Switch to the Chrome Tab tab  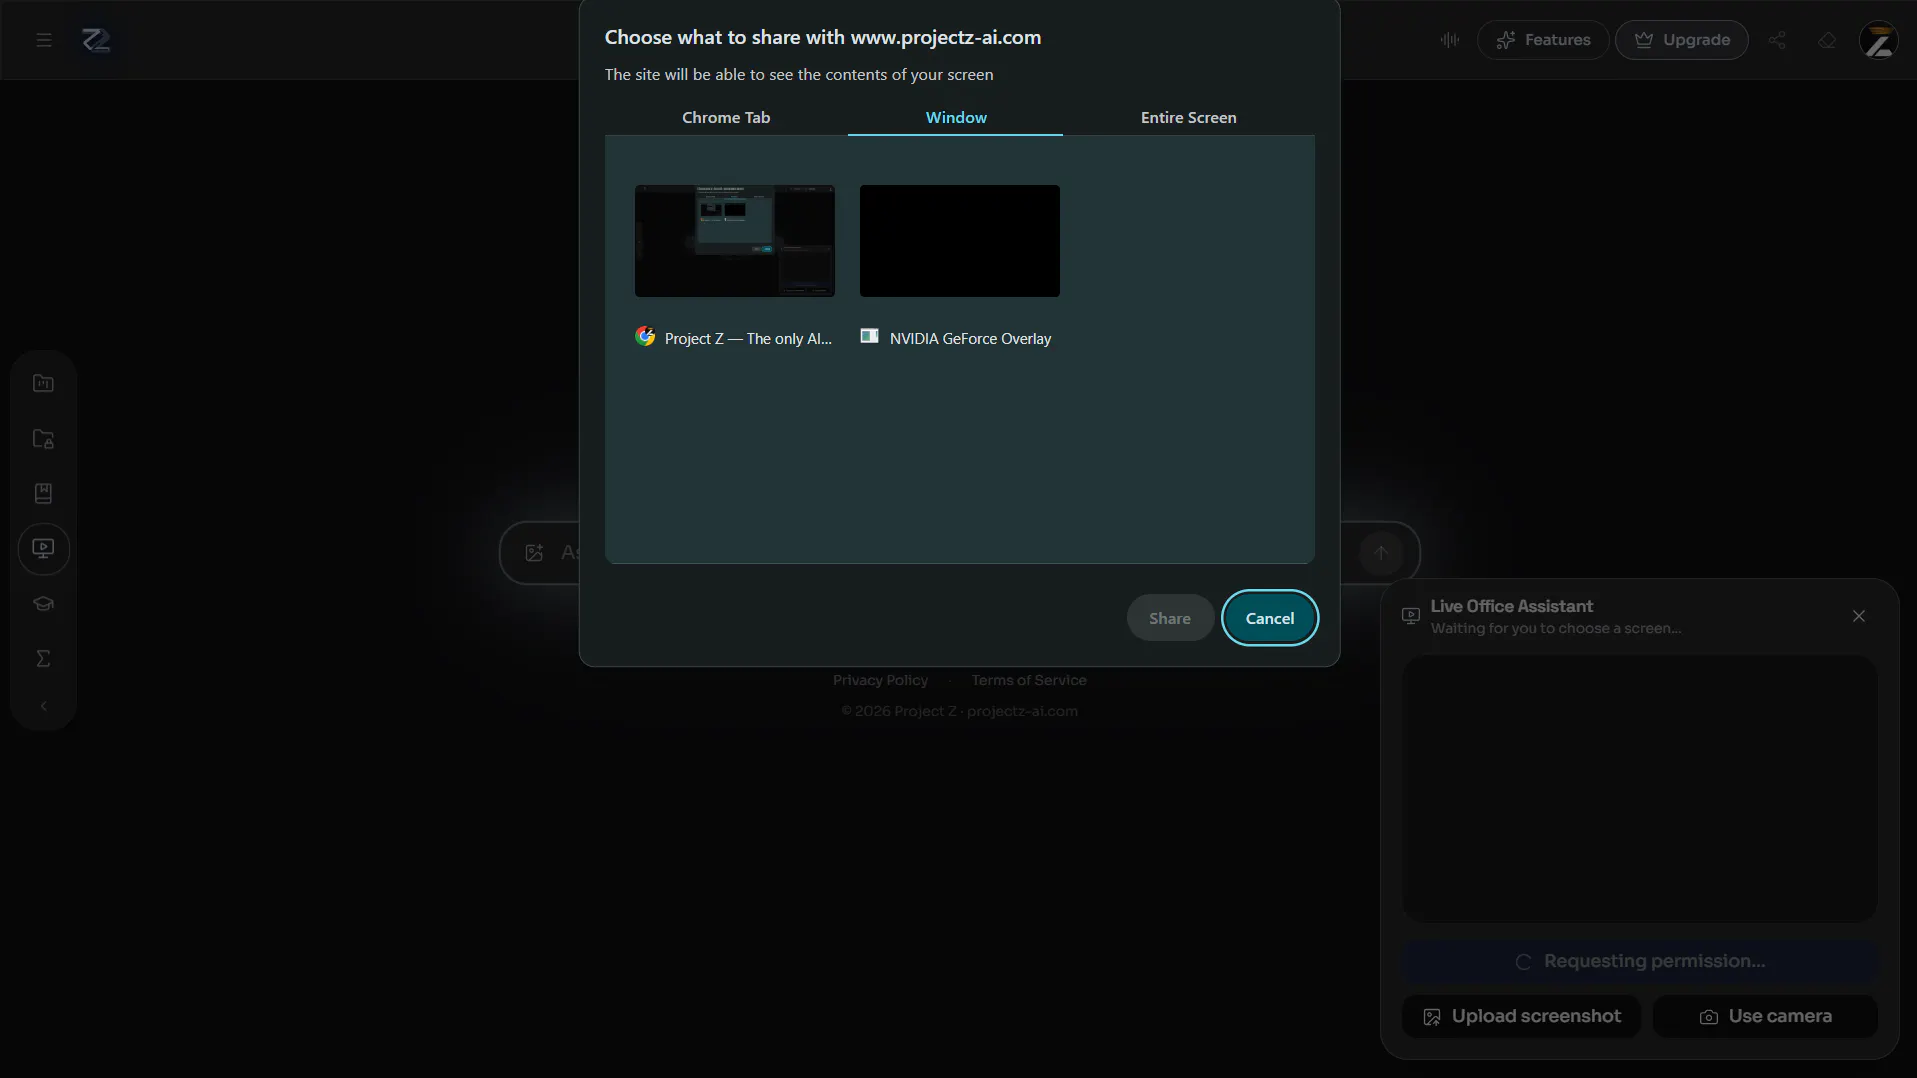726,117
